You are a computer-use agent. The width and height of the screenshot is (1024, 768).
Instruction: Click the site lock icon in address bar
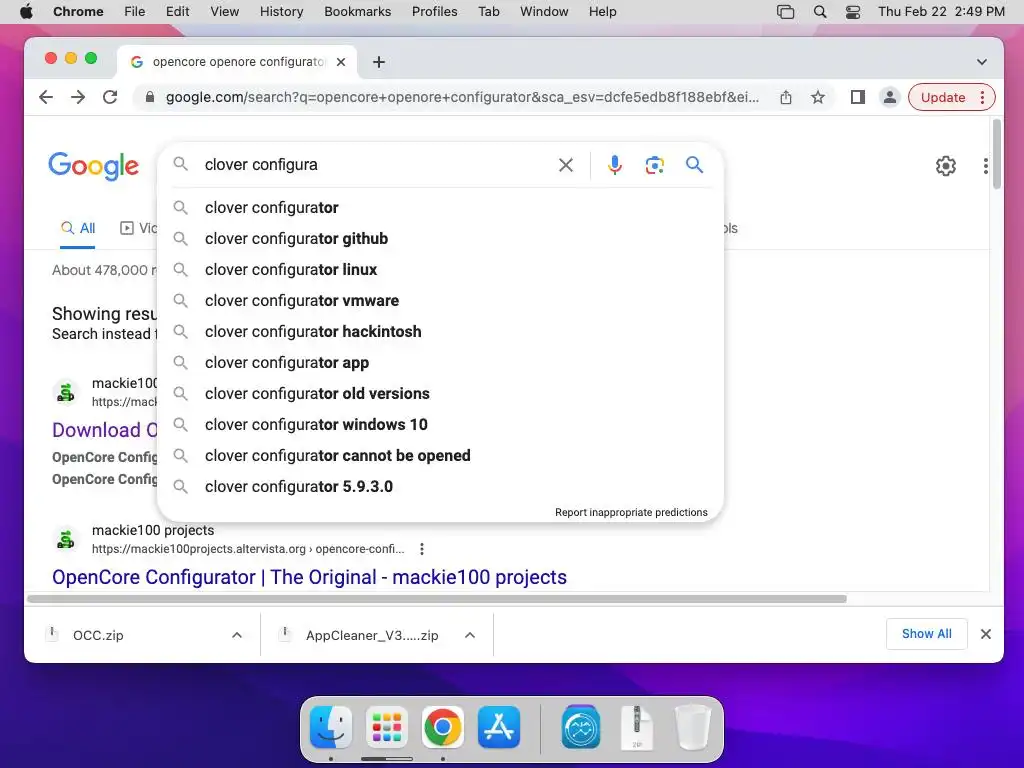coord(150,97)
